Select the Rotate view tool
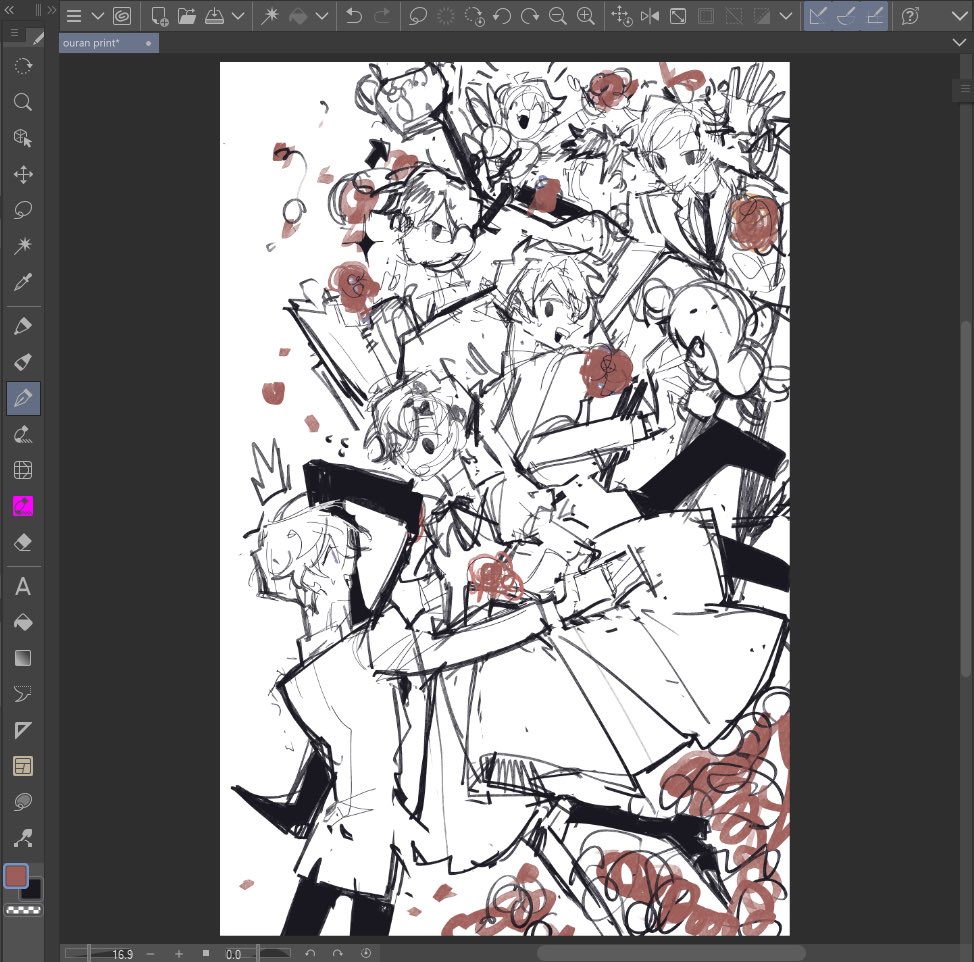Screen dimensions: 974x962 pyautogui.click(x=23, y=66)
